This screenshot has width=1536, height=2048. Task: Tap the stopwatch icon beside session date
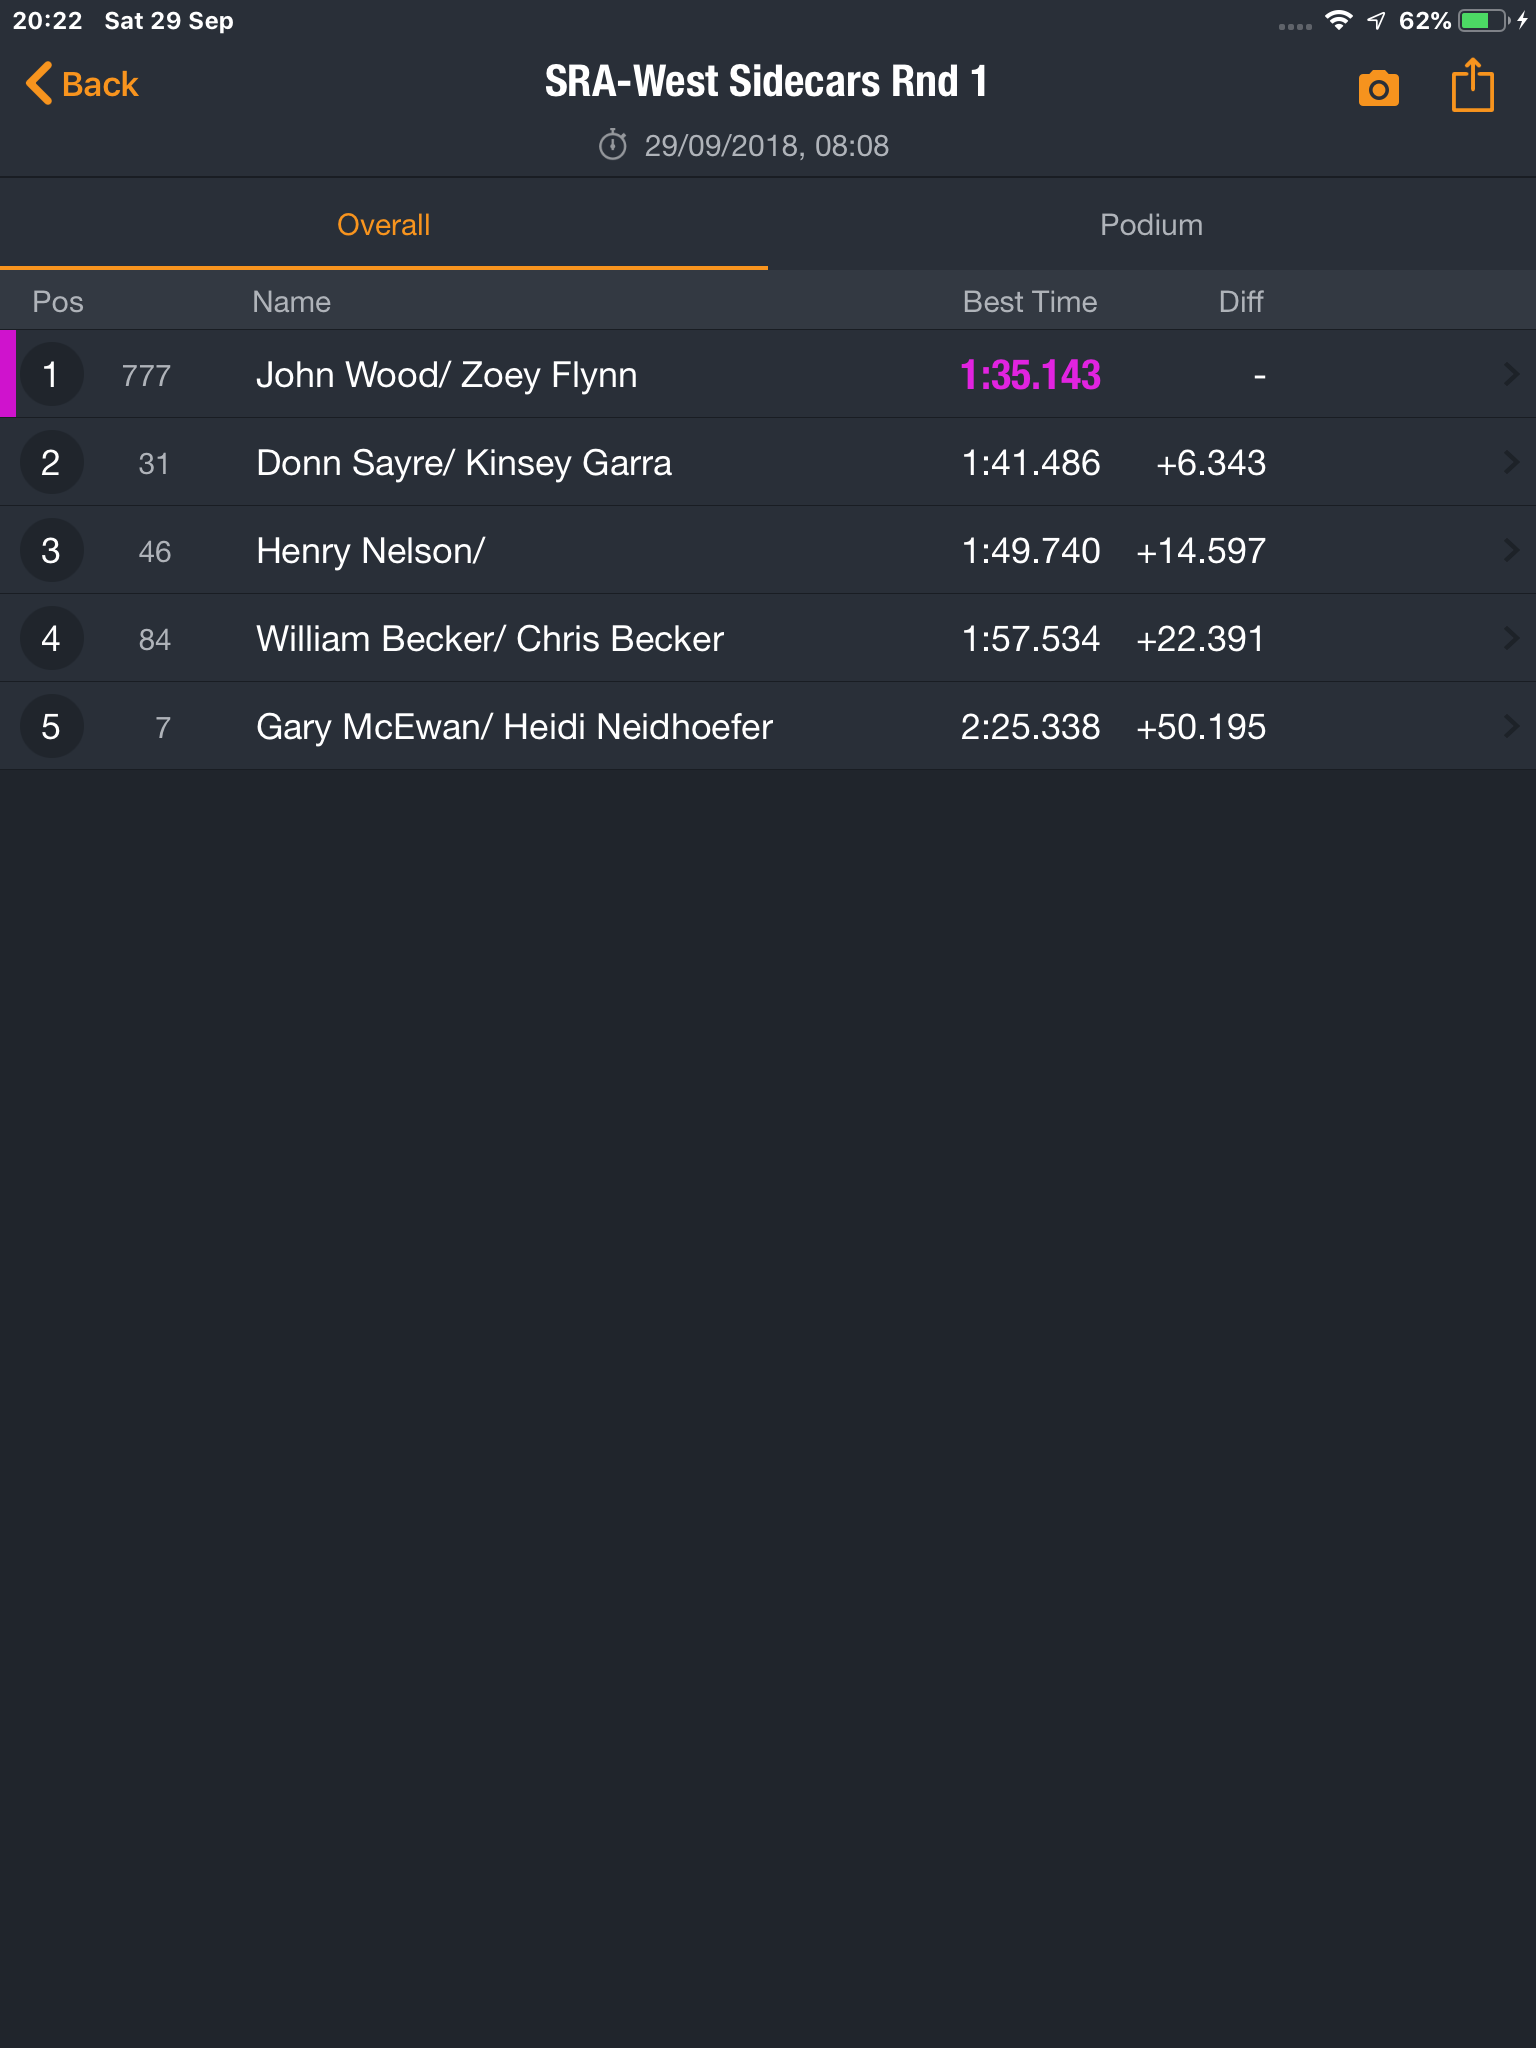click(612, 146)
